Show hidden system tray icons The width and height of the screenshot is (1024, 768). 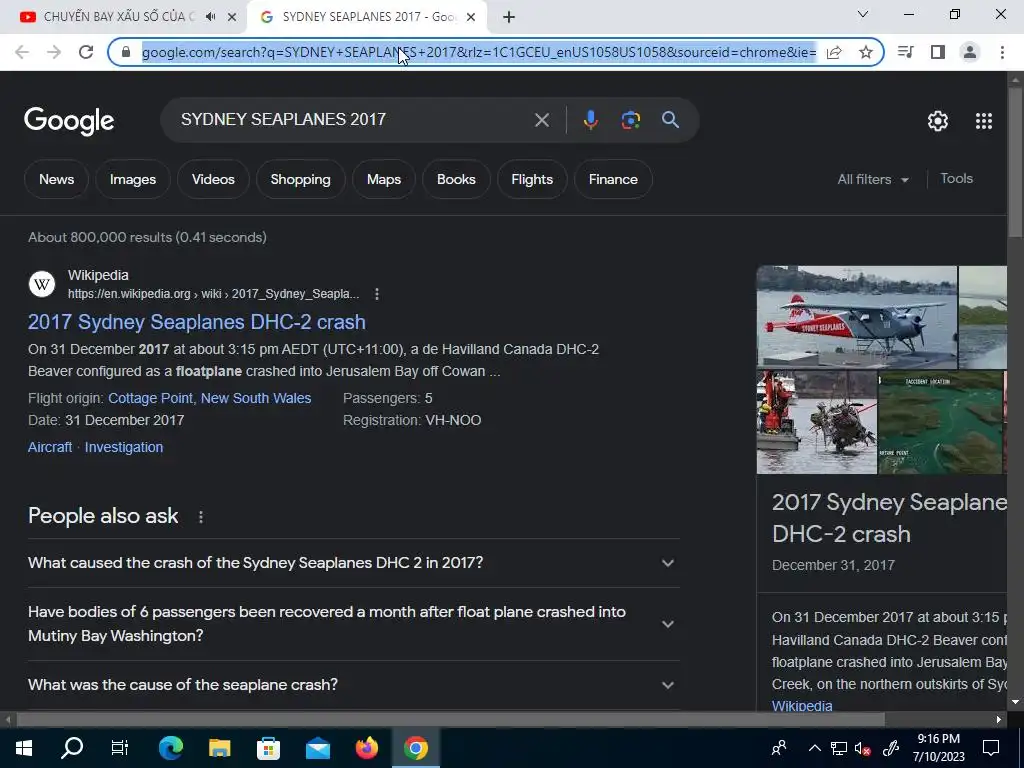(x=815, y=748)
